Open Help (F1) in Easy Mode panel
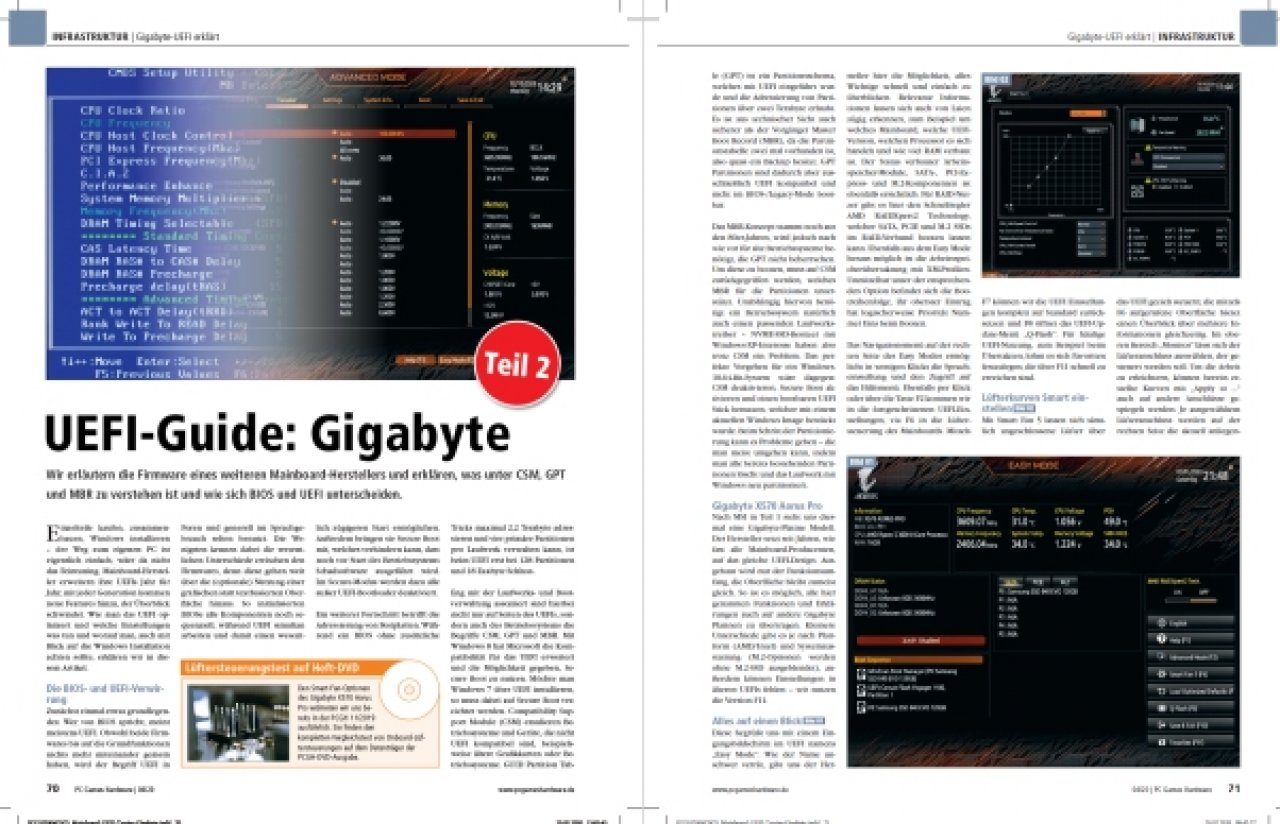 (1191, 640)
